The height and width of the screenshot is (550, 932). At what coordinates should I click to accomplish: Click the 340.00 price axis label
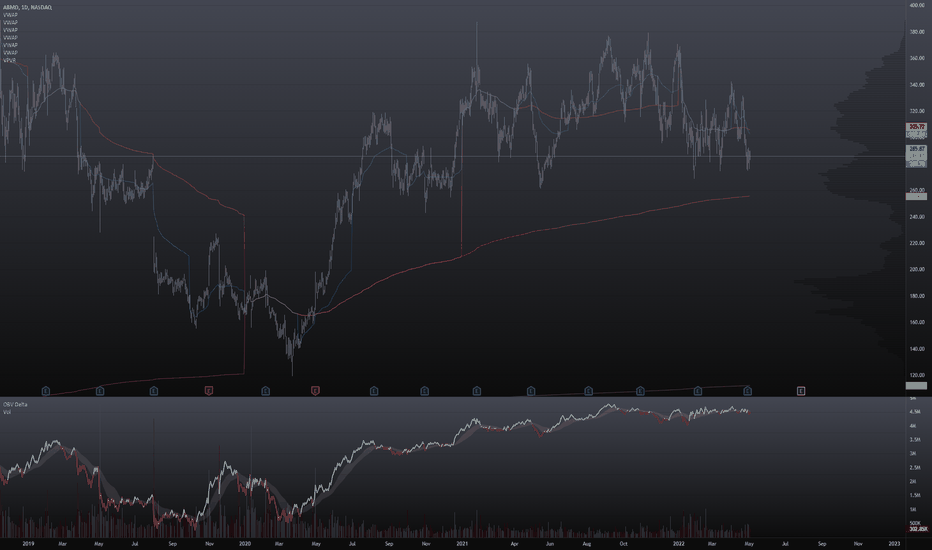(916, 84)
